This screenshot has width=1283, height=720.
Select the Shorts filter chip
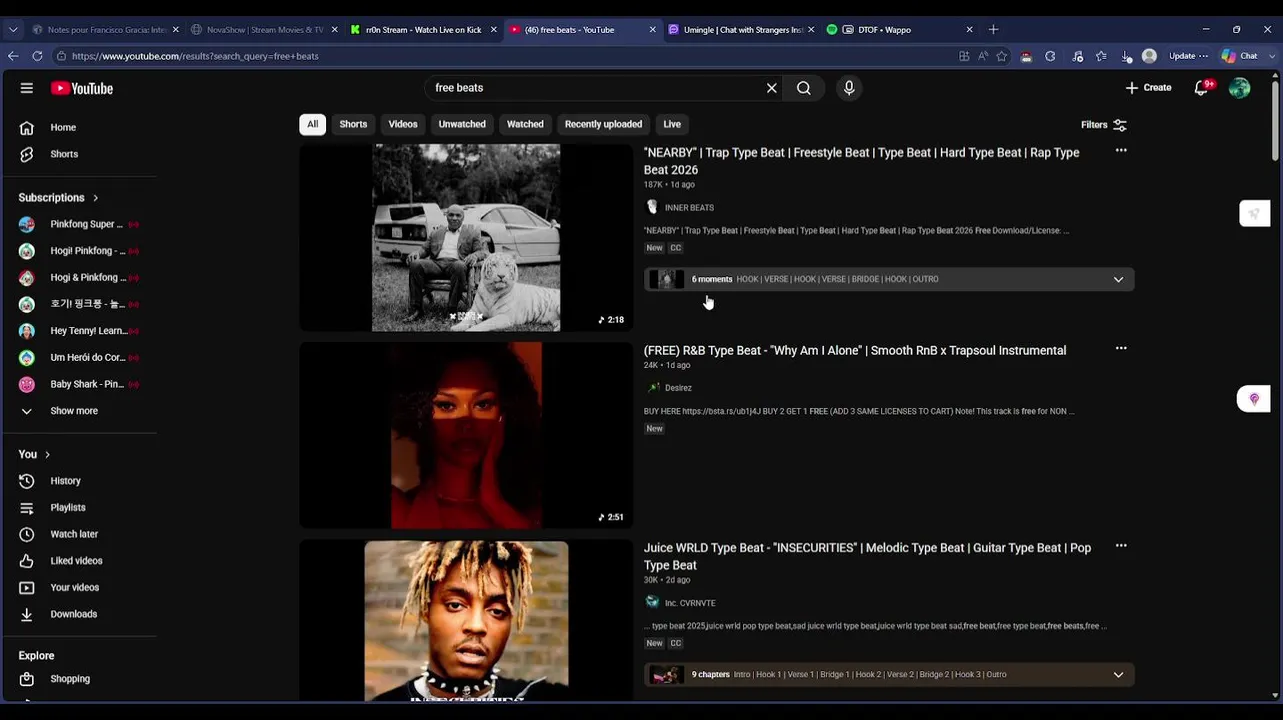tap(353, 124)
